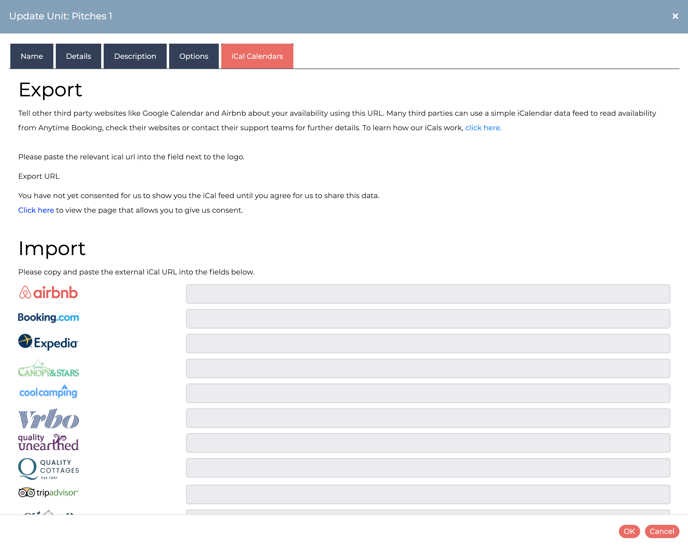Open the 'Click here' consent page link
The width and height of the screenshot is (688, 546).
pyautogui.click(x=36, y=210)
